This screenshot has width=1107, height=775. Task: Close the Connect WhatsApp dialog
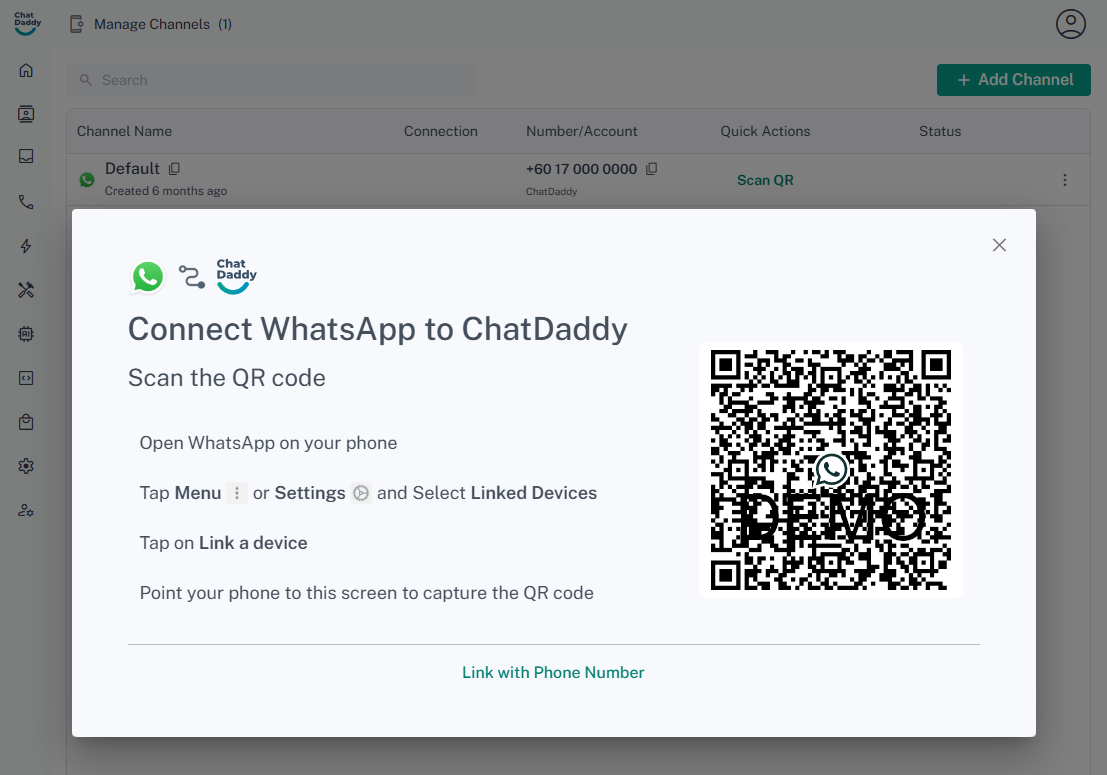(x=998, y=245)
